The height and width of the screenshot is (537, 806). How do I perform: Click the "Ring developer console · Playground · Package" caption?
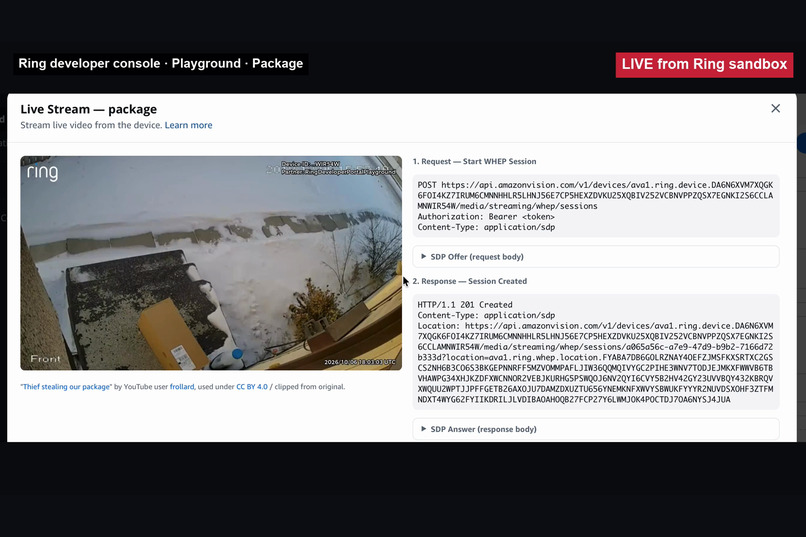(161, 64)
